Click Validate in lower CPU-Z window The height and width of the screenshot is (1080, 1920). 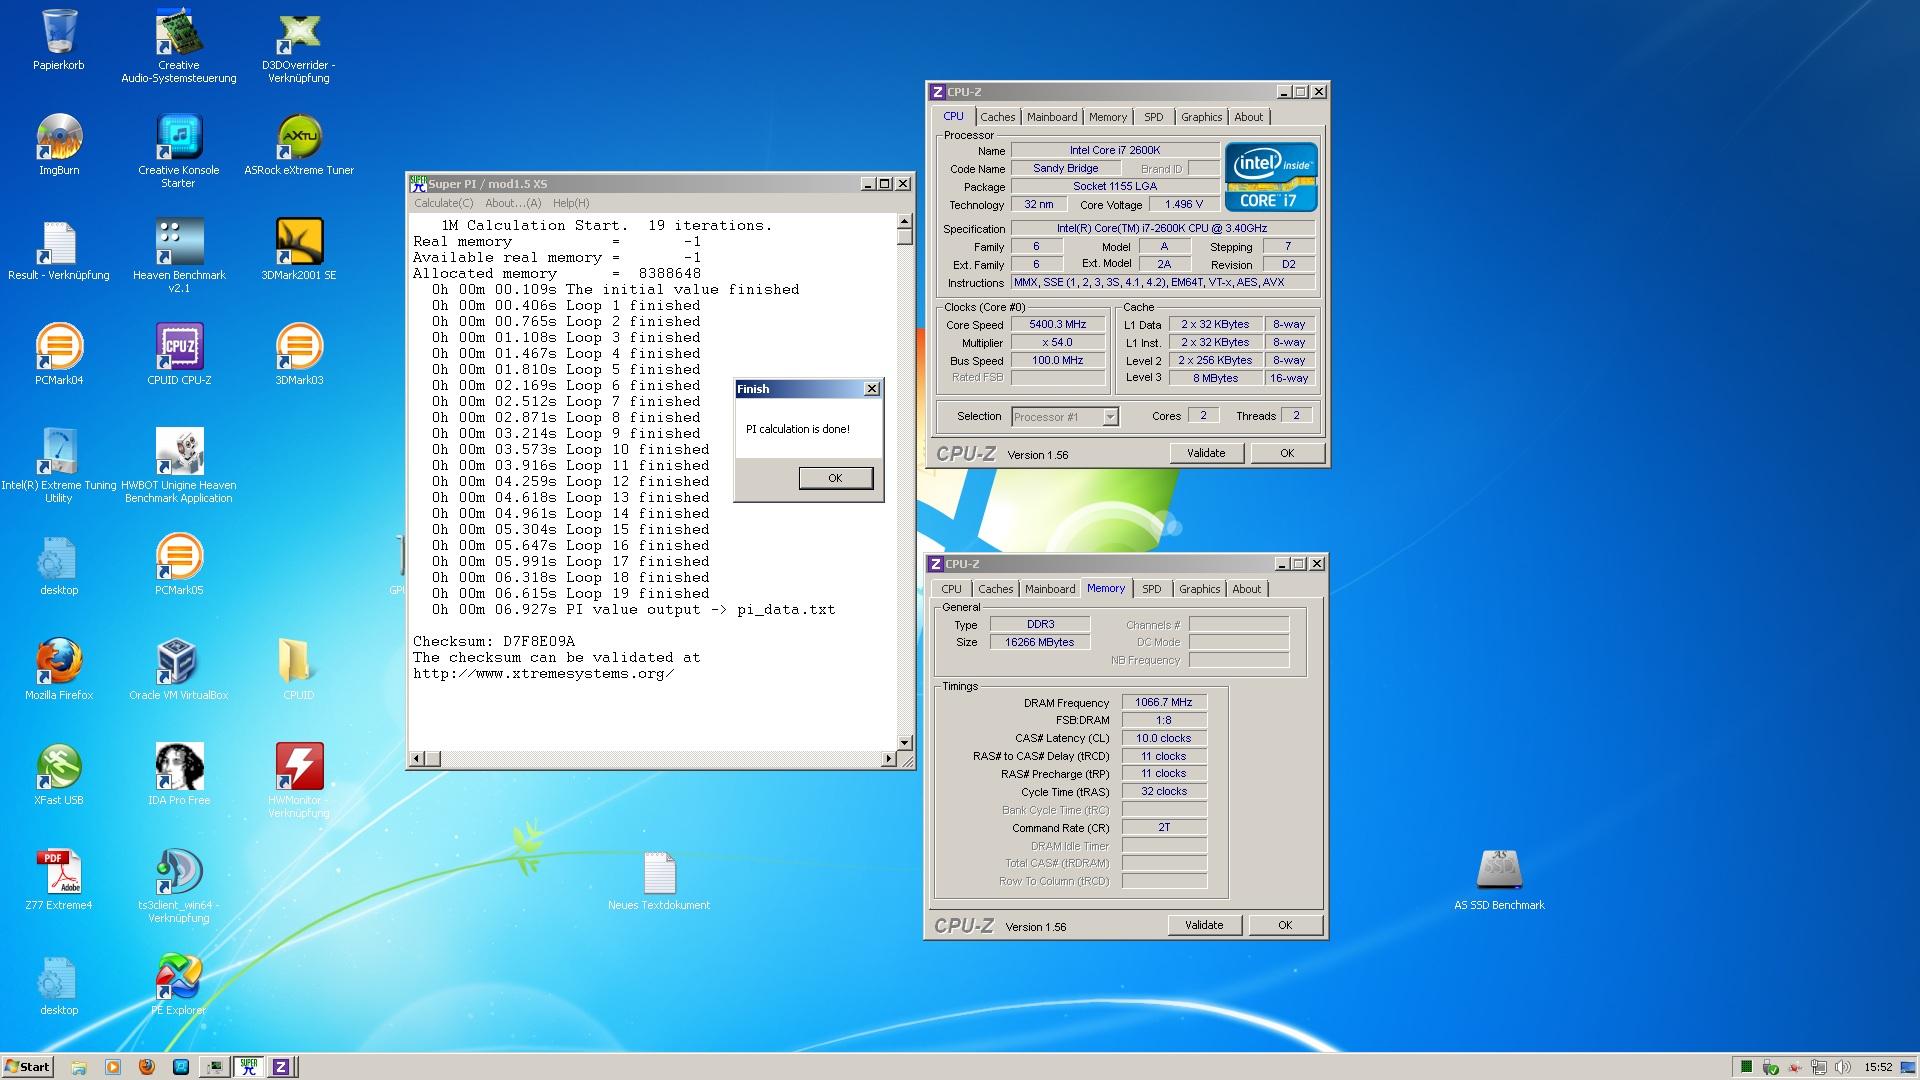(1204, 925)
